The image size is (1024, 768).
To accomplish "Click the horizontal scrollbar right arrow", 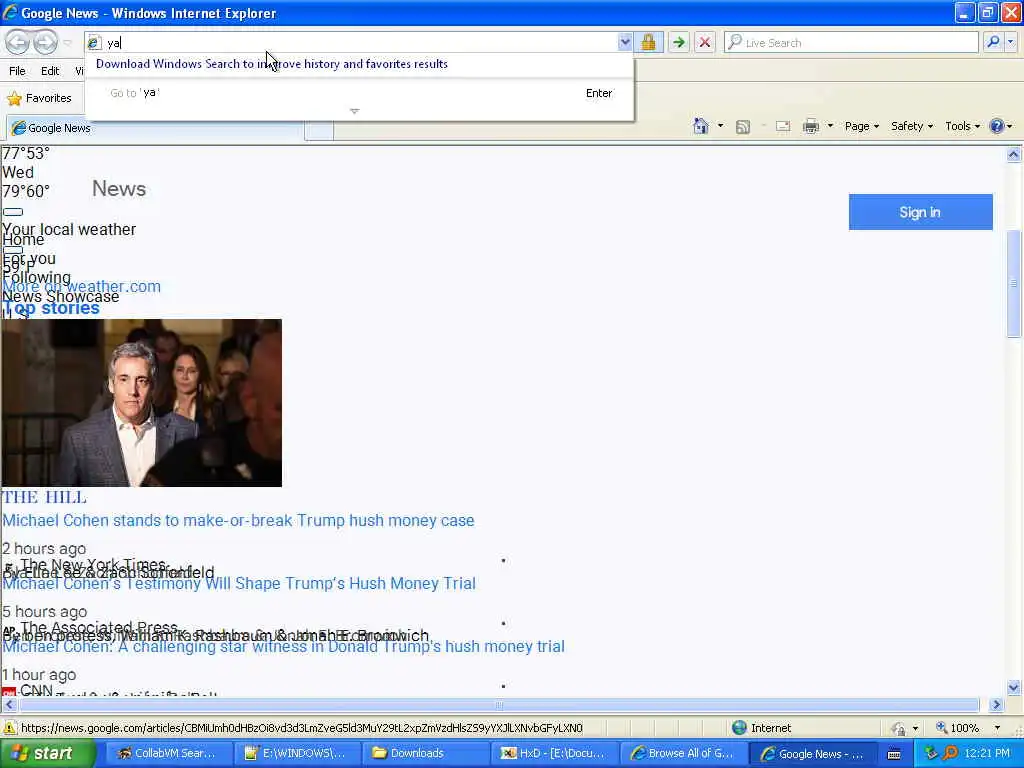I will tap(996, 705).
